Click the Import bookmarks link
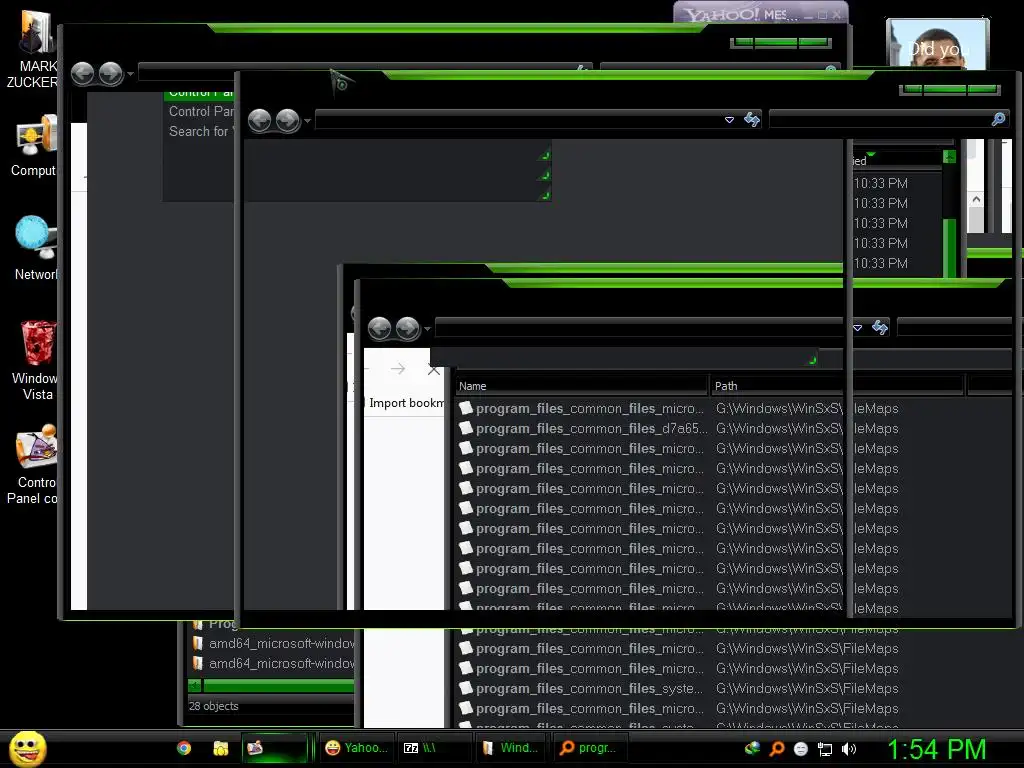 [x=406, y=403]
